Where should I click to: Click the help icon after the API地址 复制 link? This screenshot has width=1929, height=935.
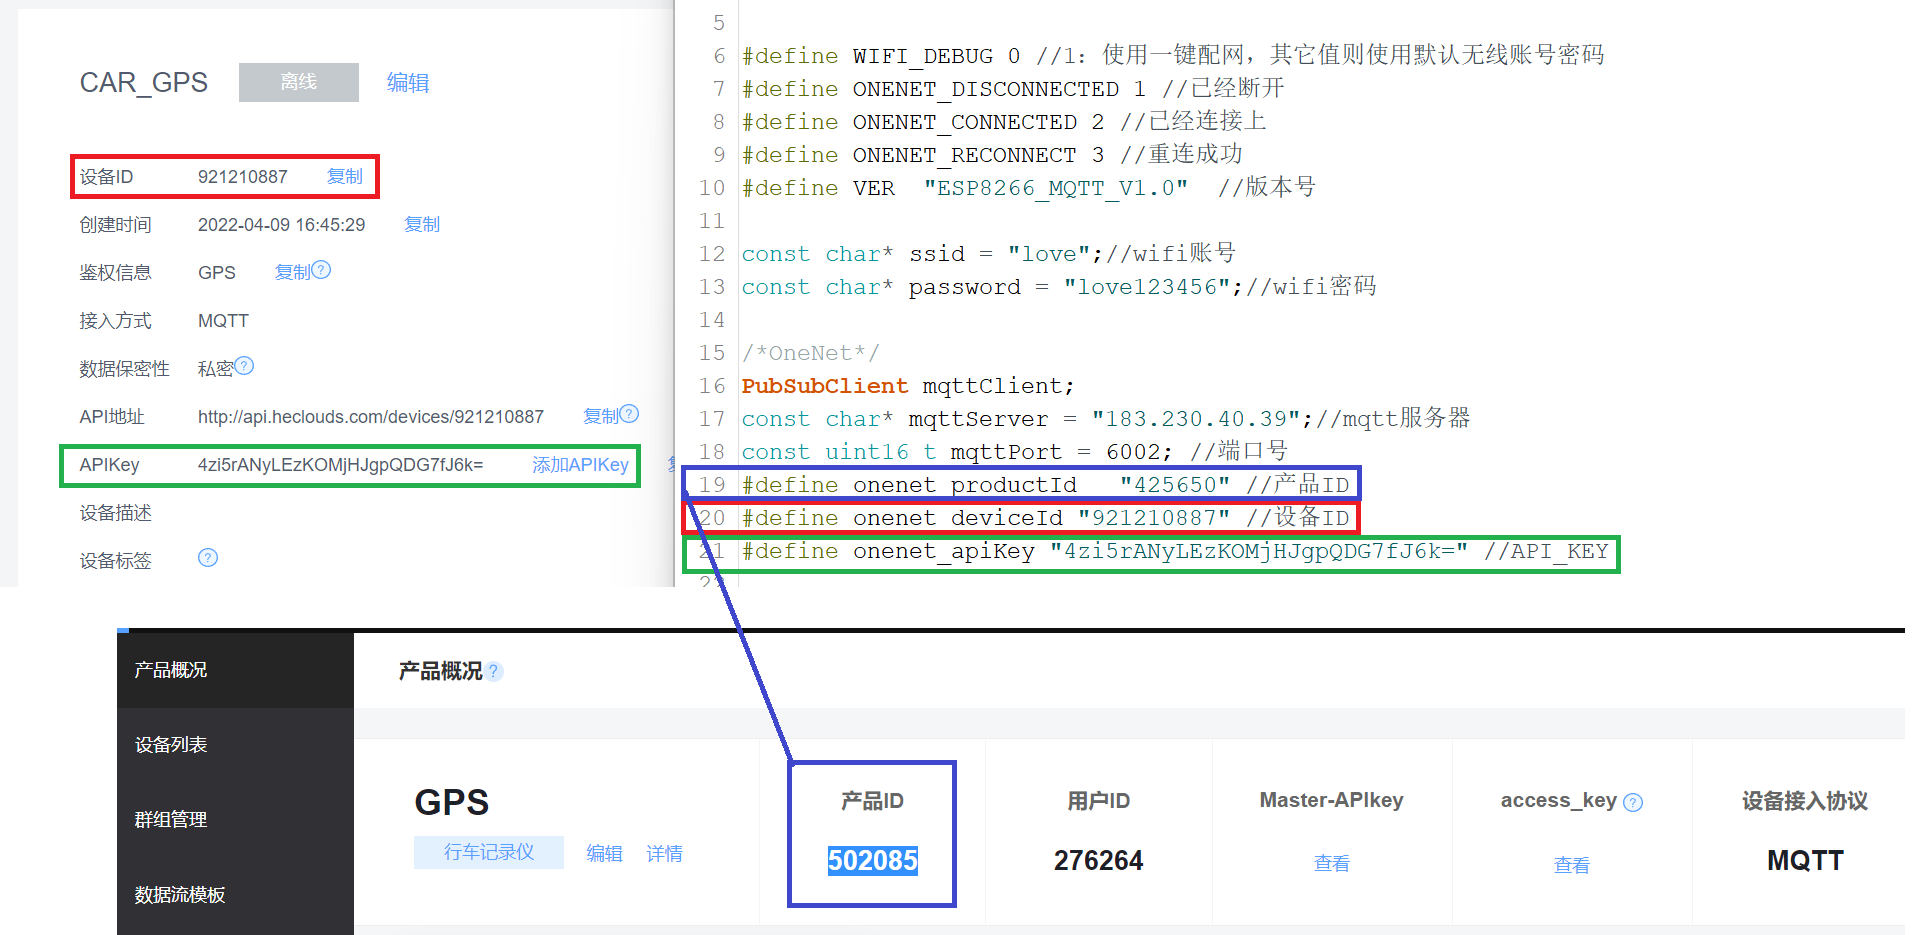(629, 414)
